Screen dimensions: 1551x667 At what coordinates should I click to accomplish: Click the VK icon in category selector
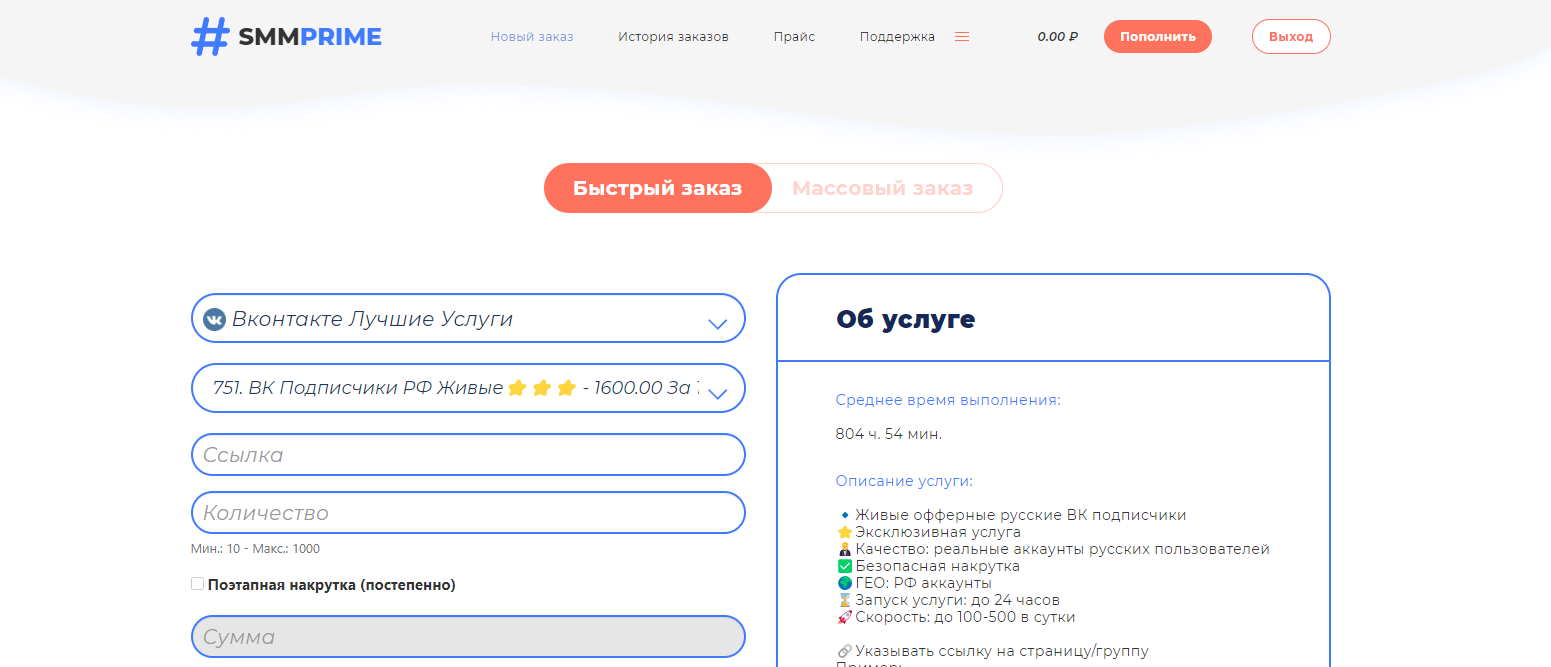click(215, 319)
